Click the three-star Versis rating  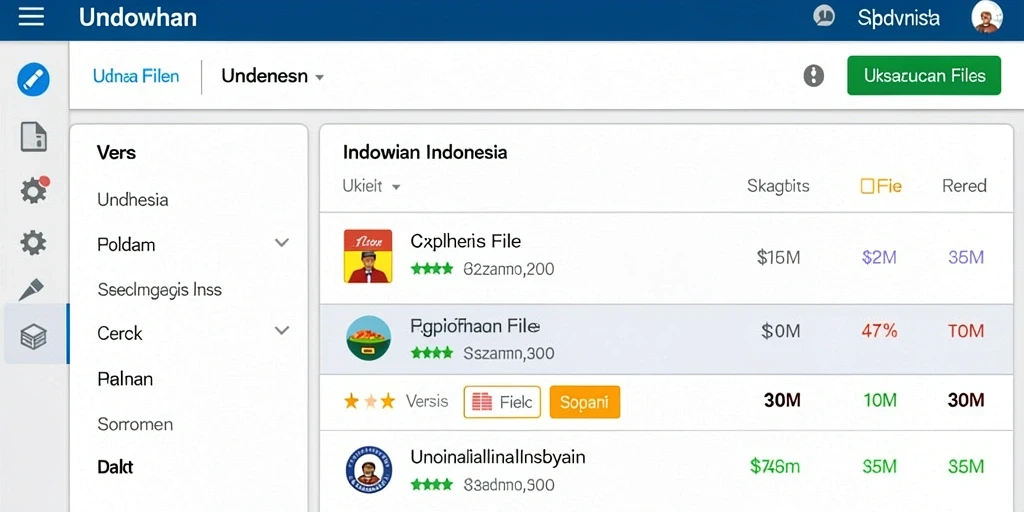click(x=370, y=401)
